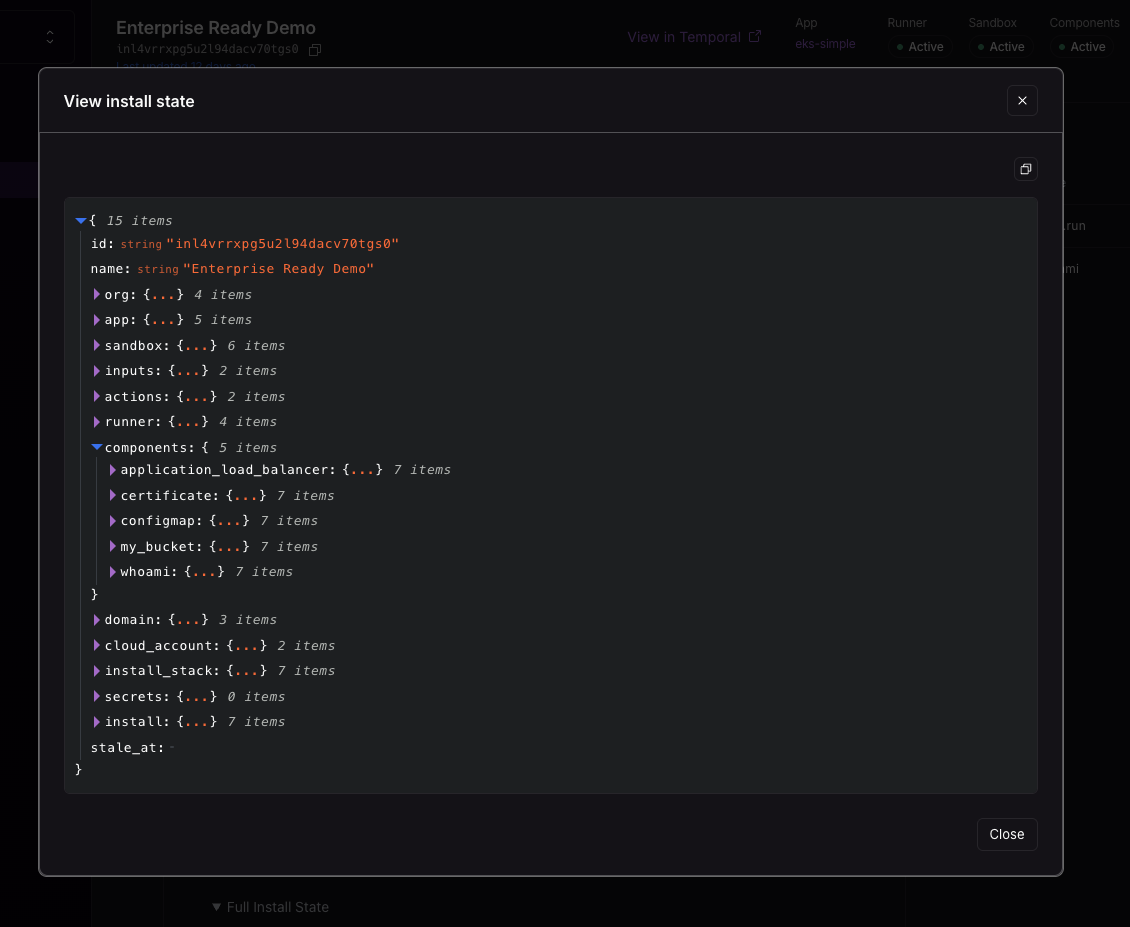Click the Sandbox Active status badge

pyautogui.click(x=1001, y=47)
